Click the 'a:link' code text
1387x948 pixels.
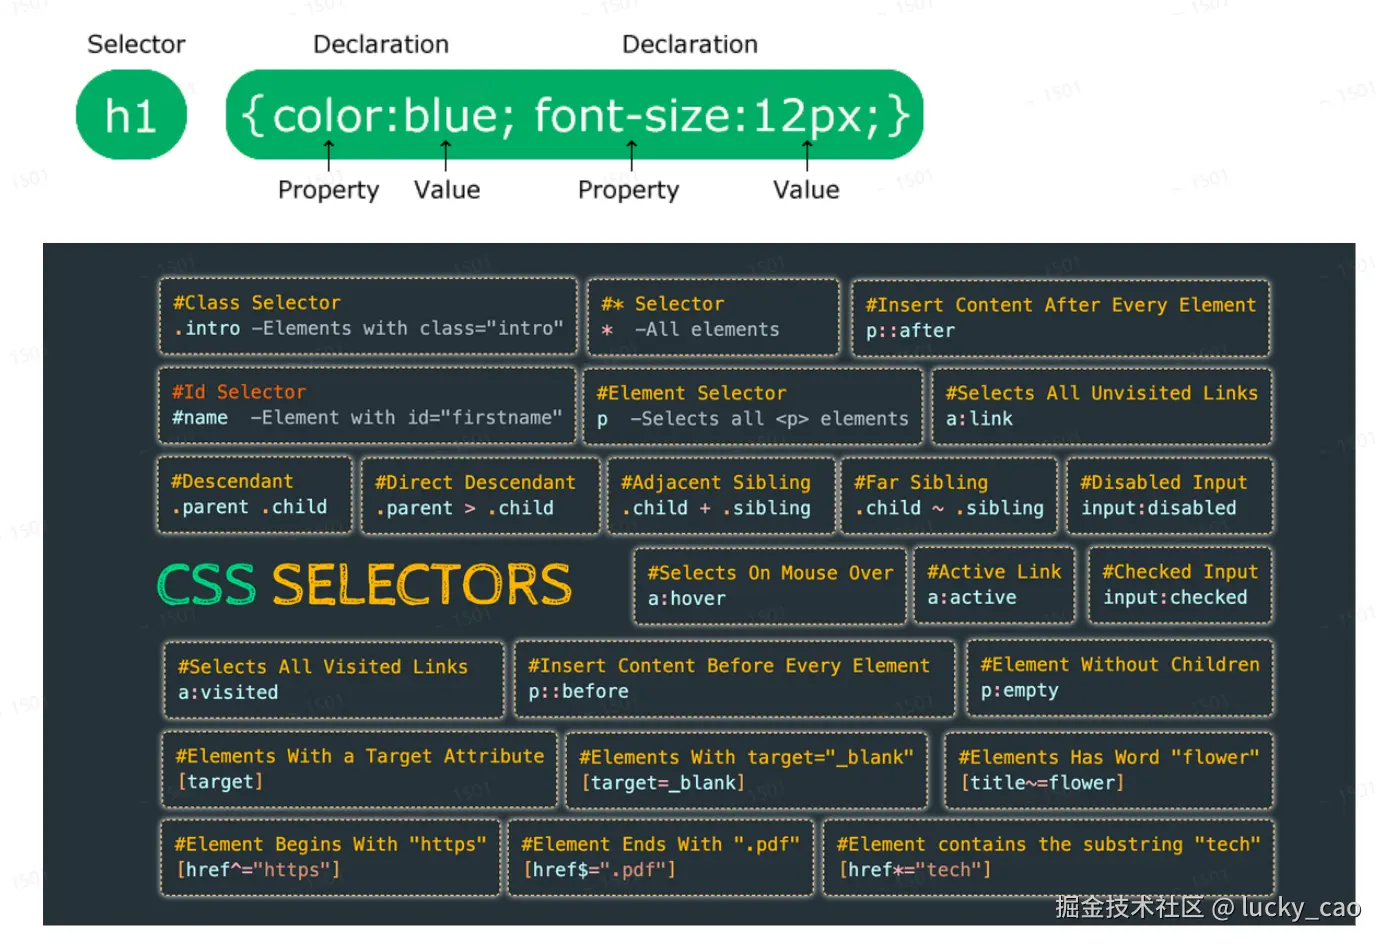(979, 419)
